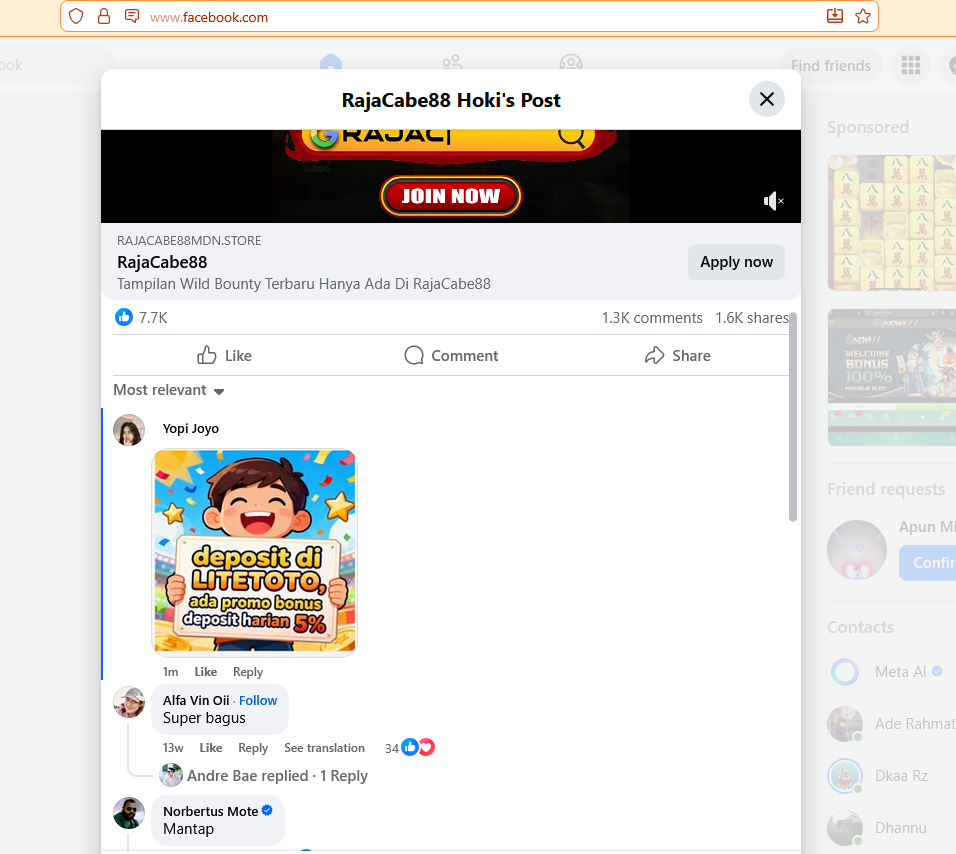Click the verified badge beside Norbertus Mote

click(267, 810)
